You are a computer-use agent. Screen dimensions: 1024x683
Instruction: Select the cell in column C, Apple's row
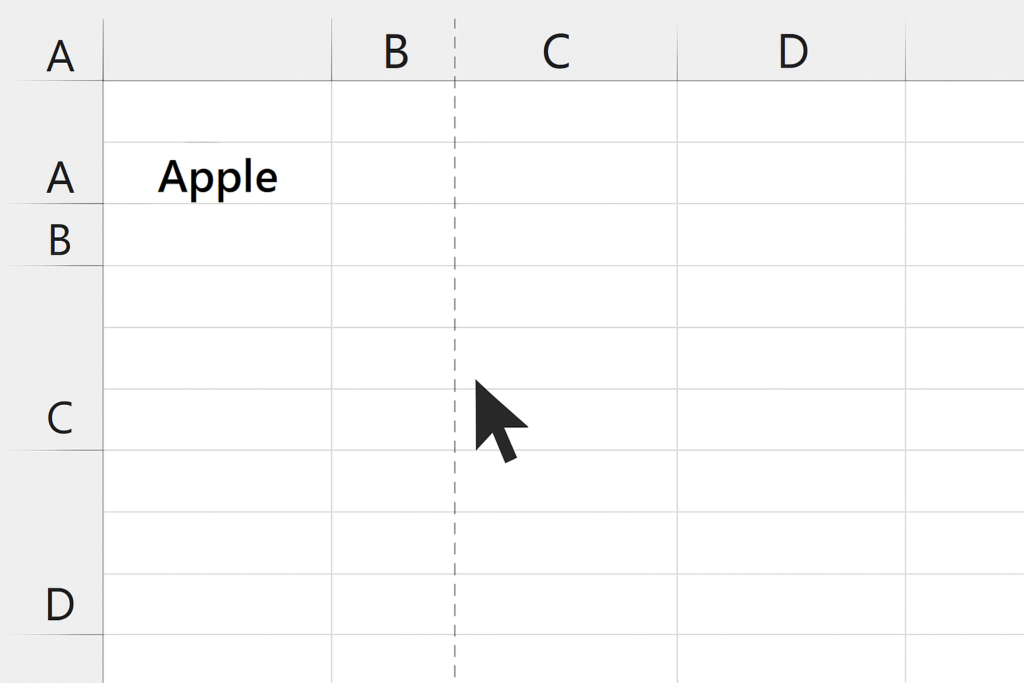click(566, 173)
